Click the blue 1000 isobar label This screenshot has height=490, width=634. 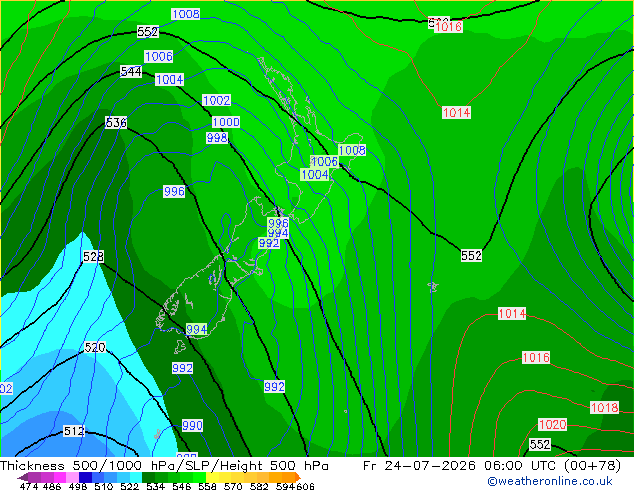coord(226,122)
